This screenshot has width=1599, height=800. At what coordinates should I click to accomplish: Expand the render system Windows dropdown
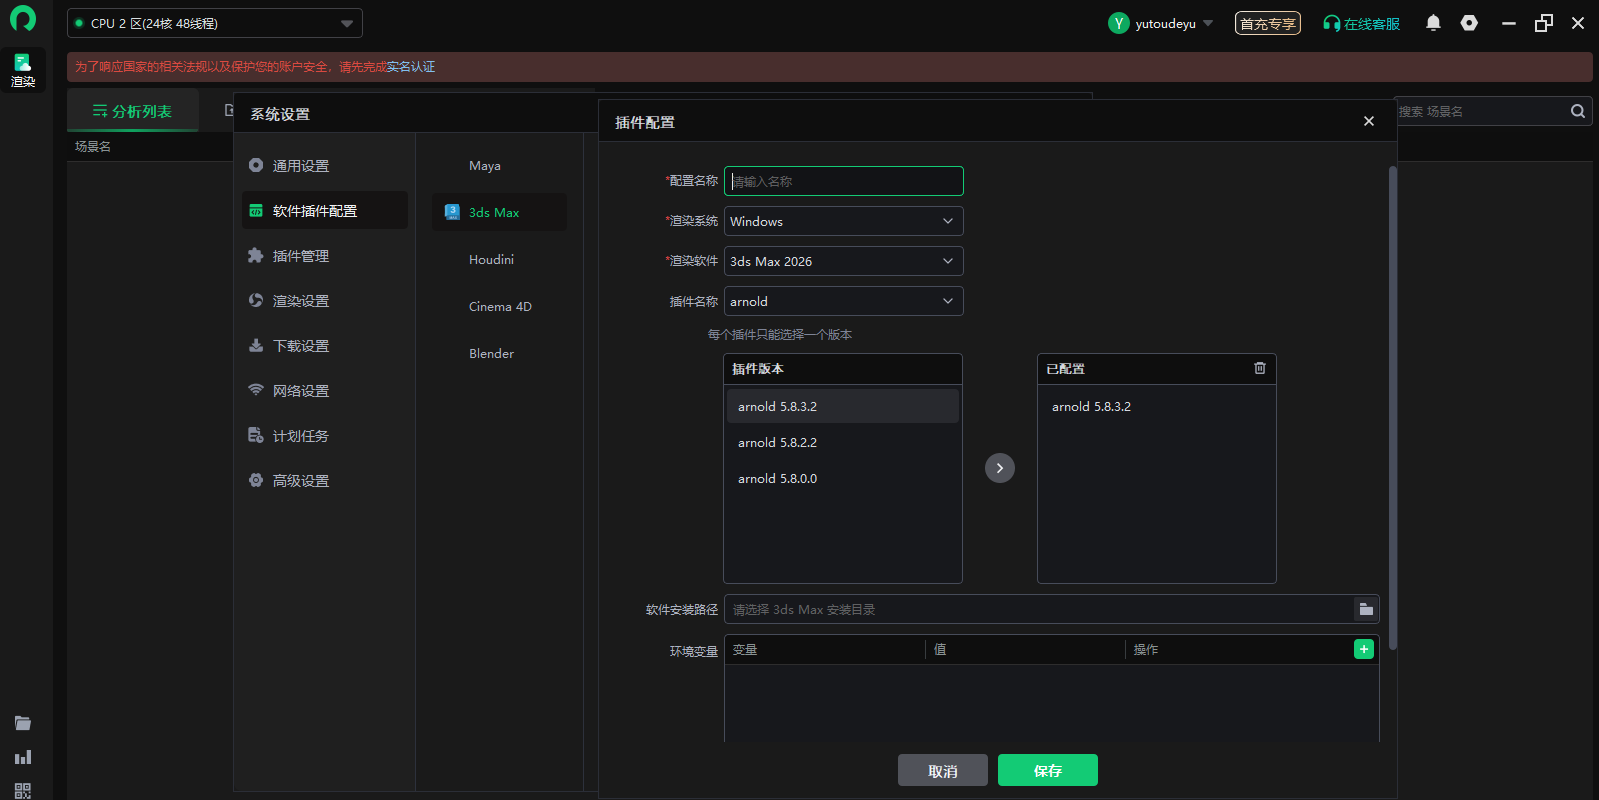tap(843, 221)
